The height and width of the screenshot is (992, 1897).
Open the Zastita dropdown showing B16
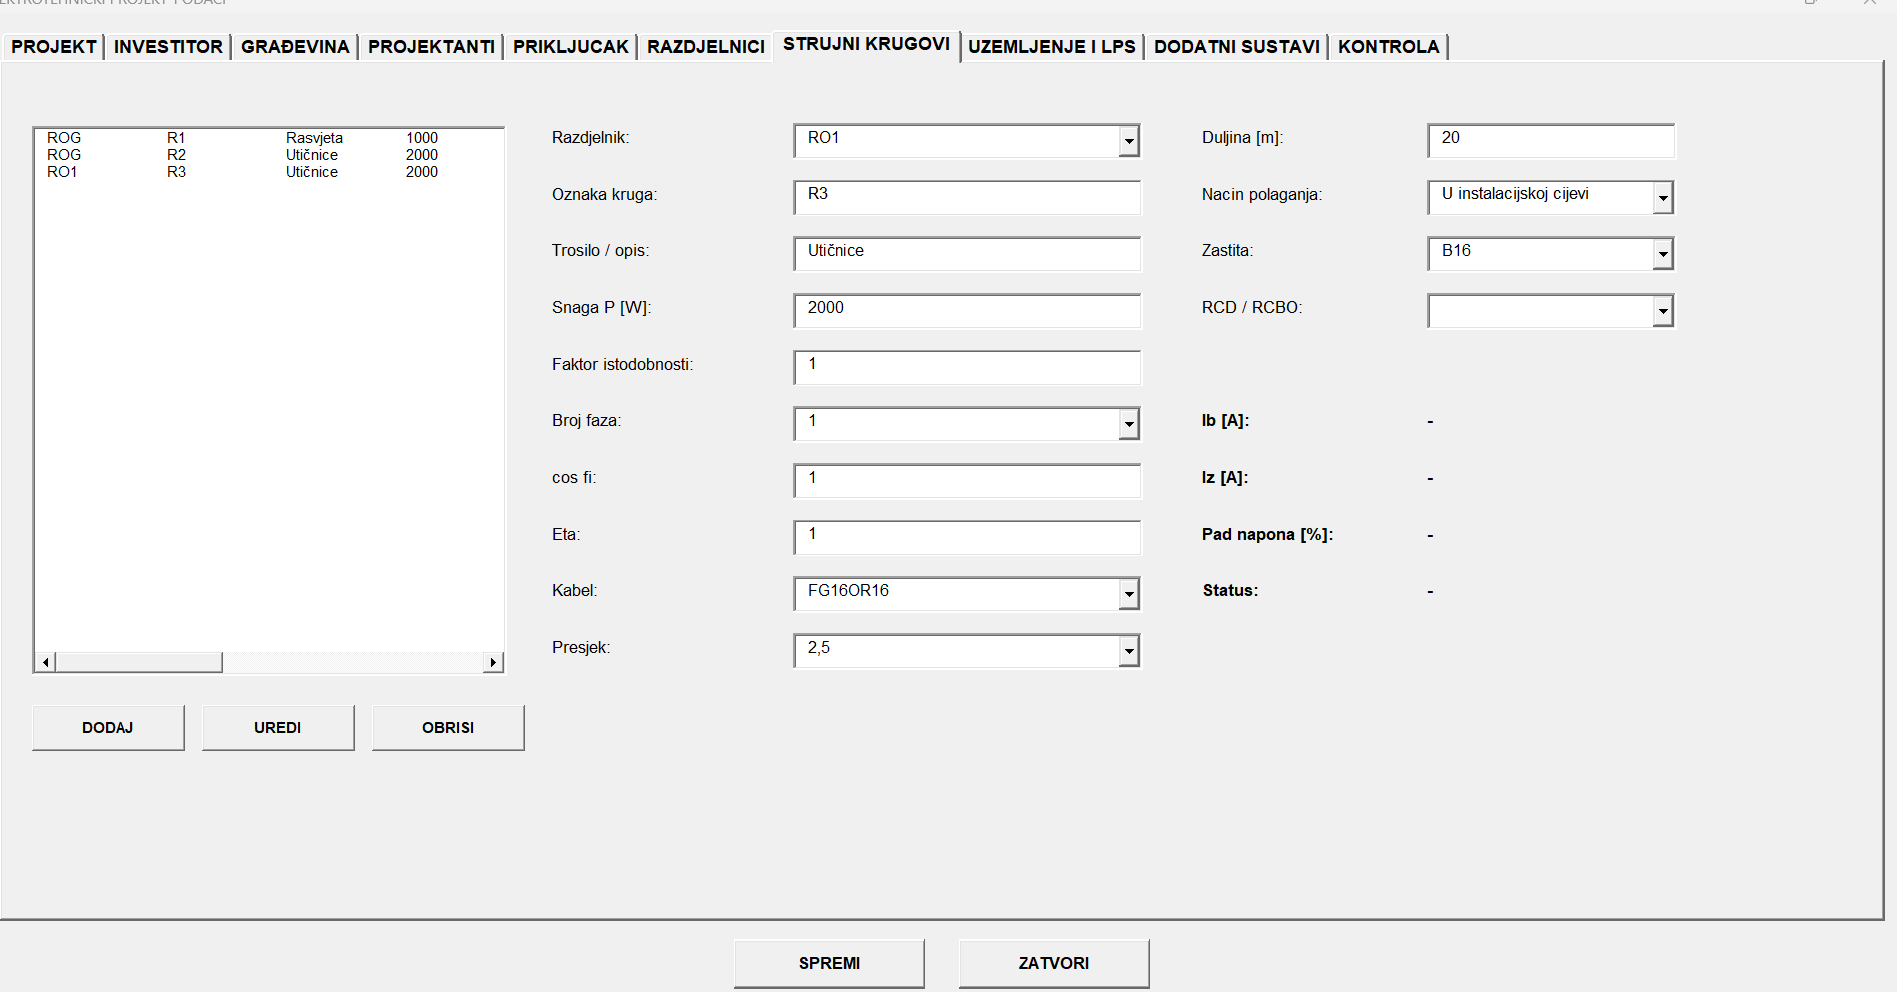click(x=1663, y=254)
